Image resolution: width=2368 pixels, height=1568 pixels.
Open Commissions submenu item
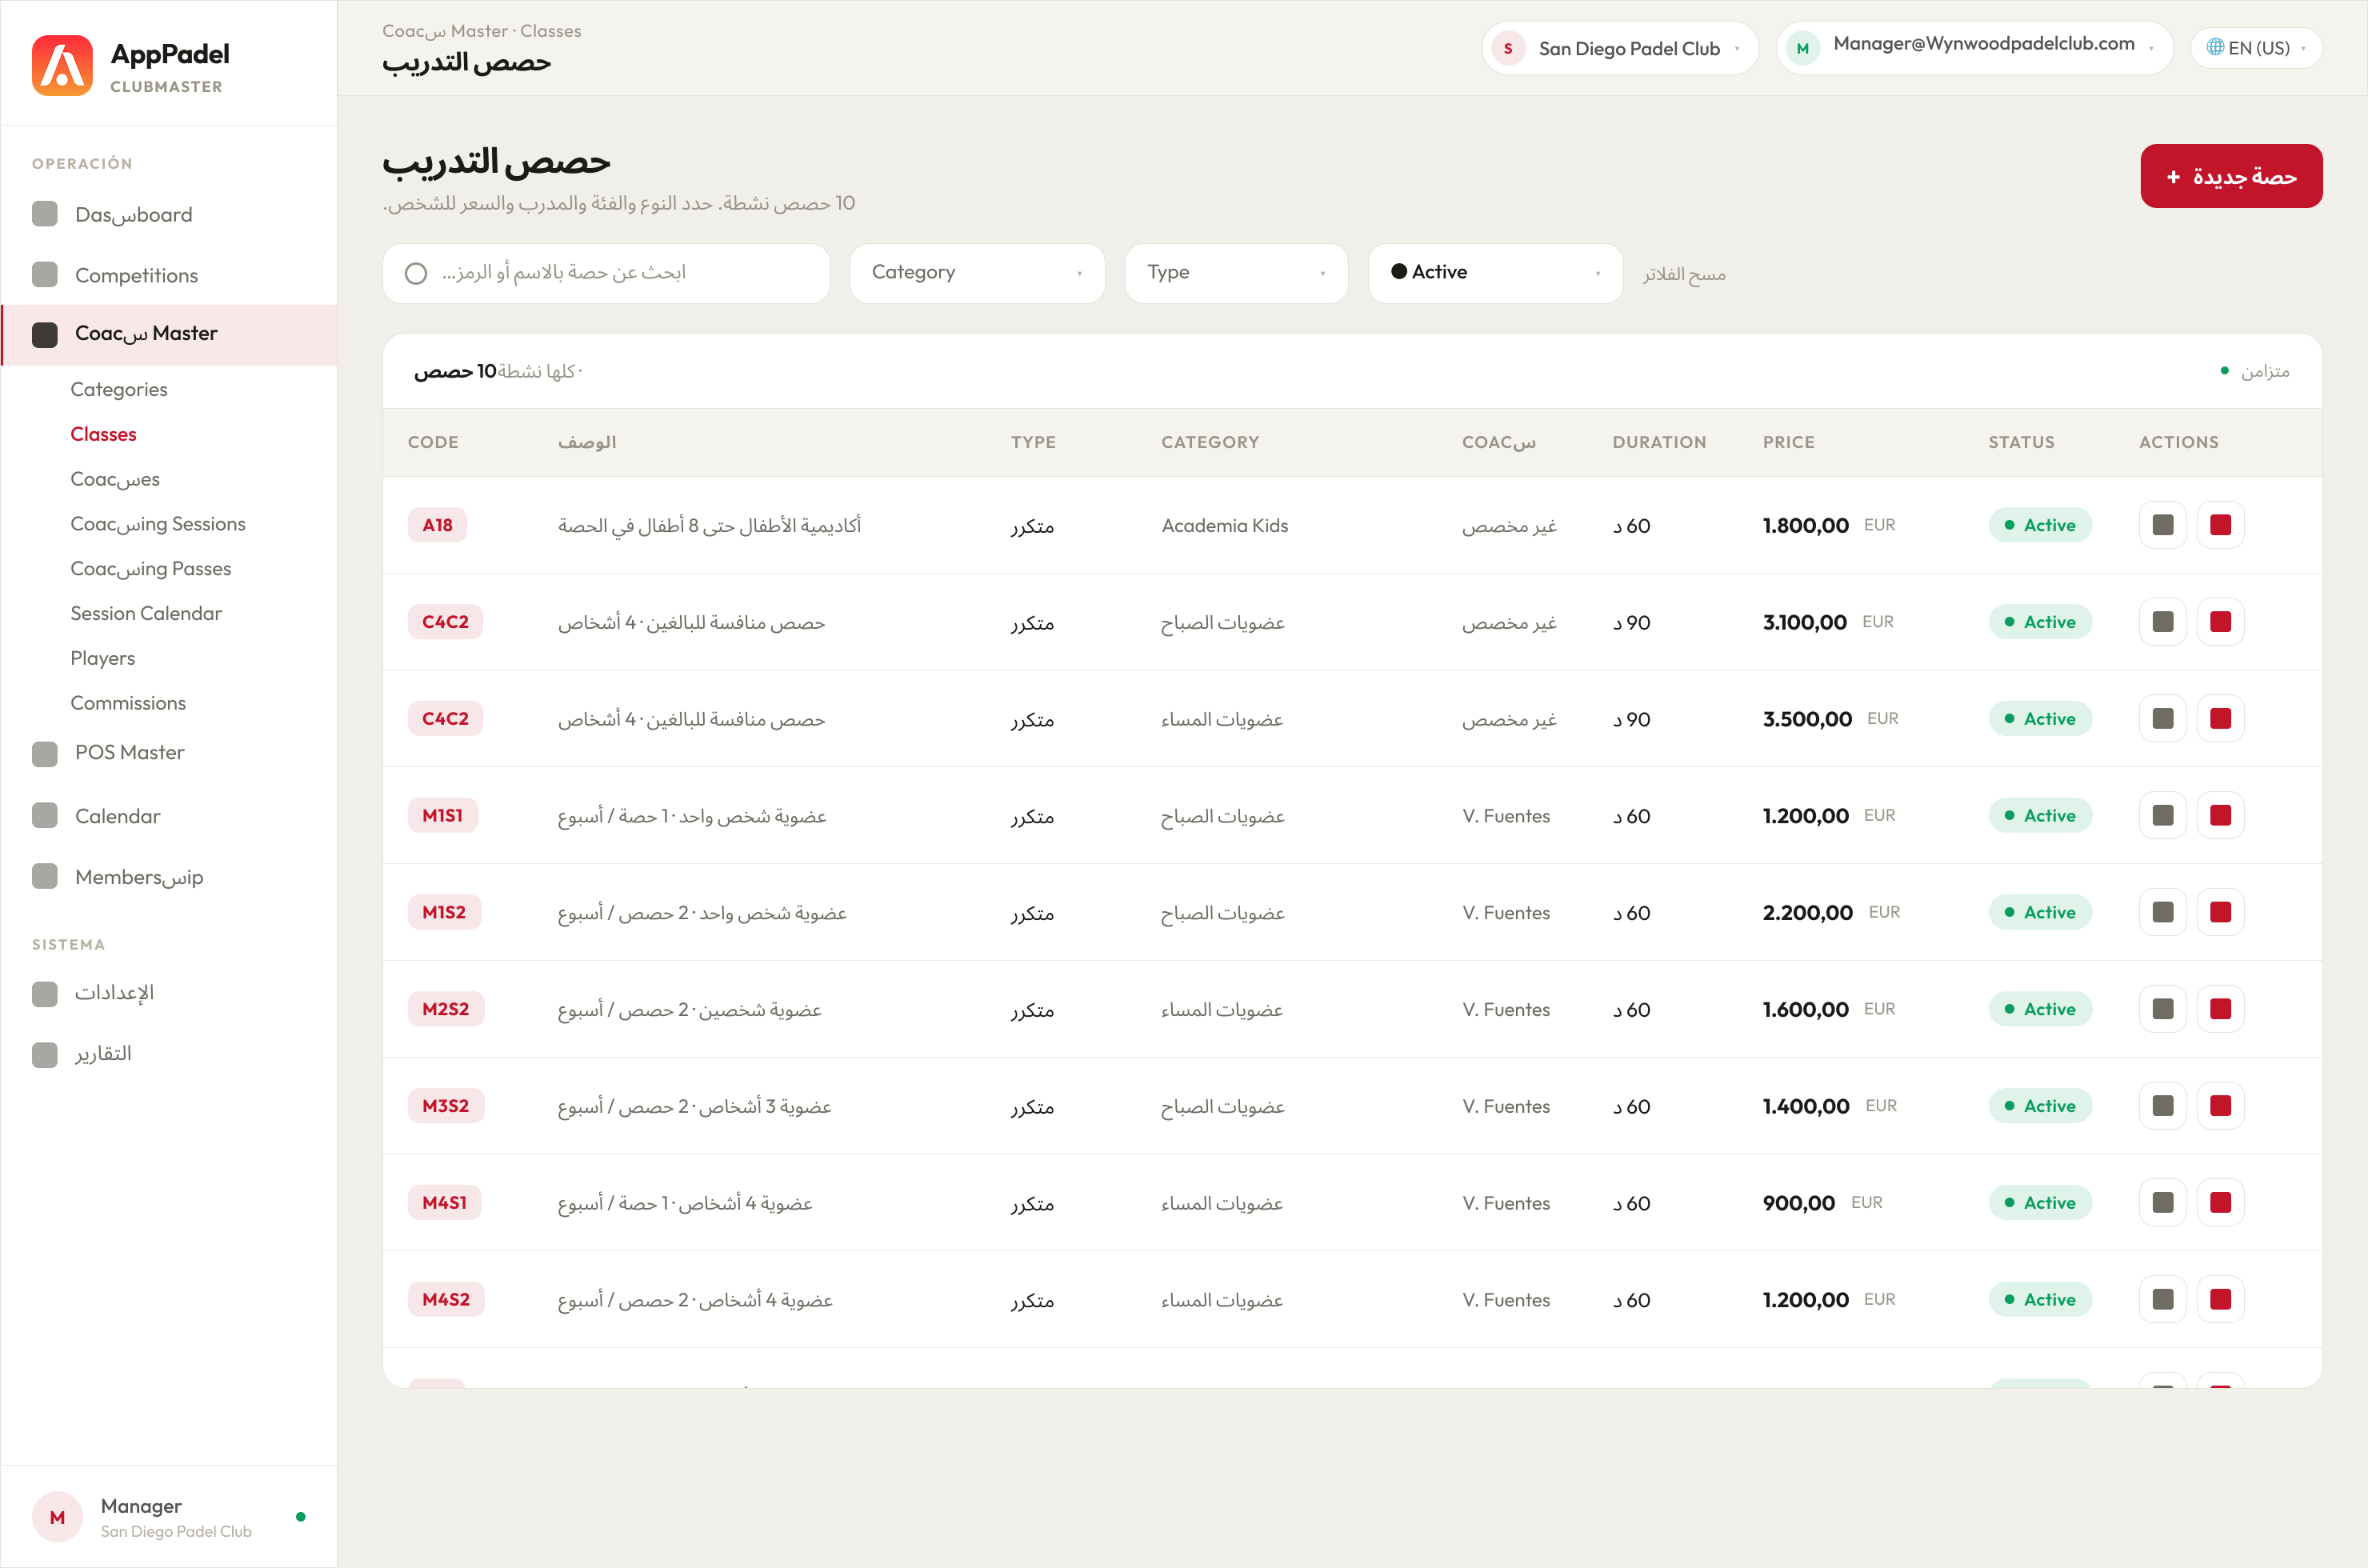(128, 704)
